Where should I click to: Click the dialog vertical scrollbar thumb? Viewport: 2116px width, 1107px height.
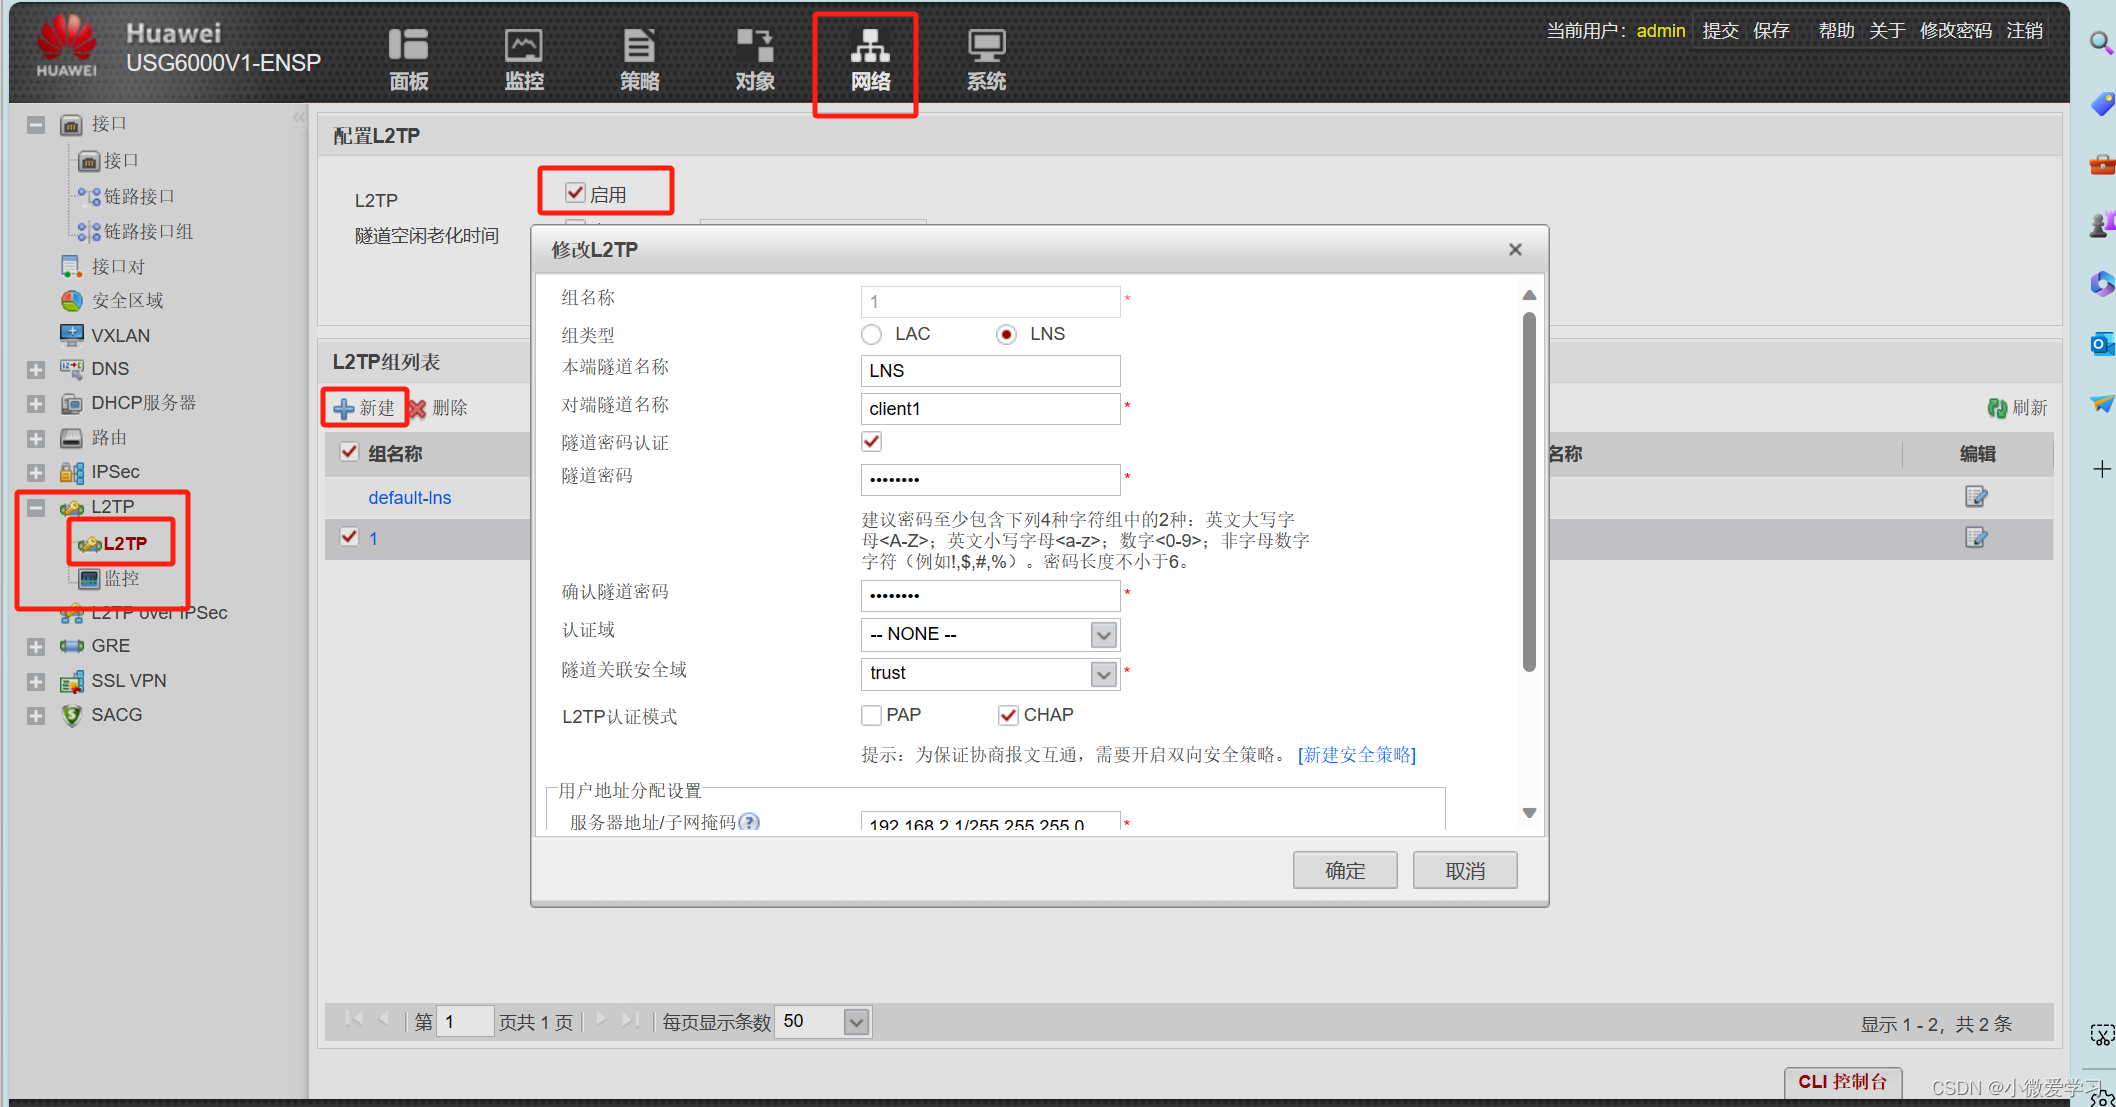pyautogui.click(x=1529, y=490)
